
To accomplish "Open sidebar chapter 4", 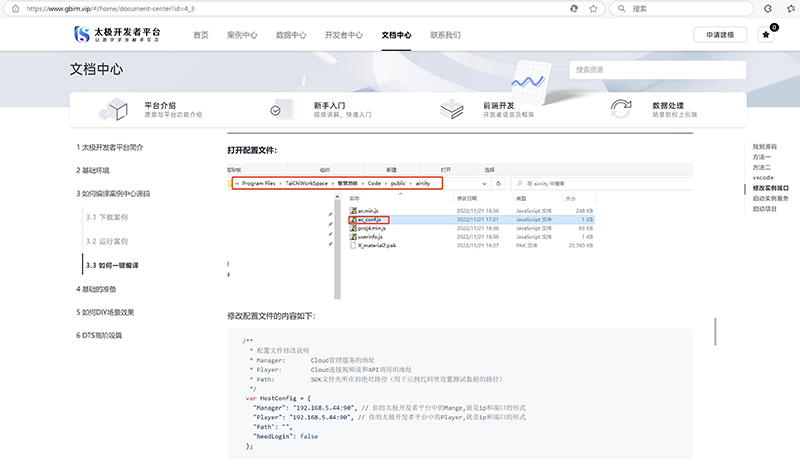I will [96, 289].
